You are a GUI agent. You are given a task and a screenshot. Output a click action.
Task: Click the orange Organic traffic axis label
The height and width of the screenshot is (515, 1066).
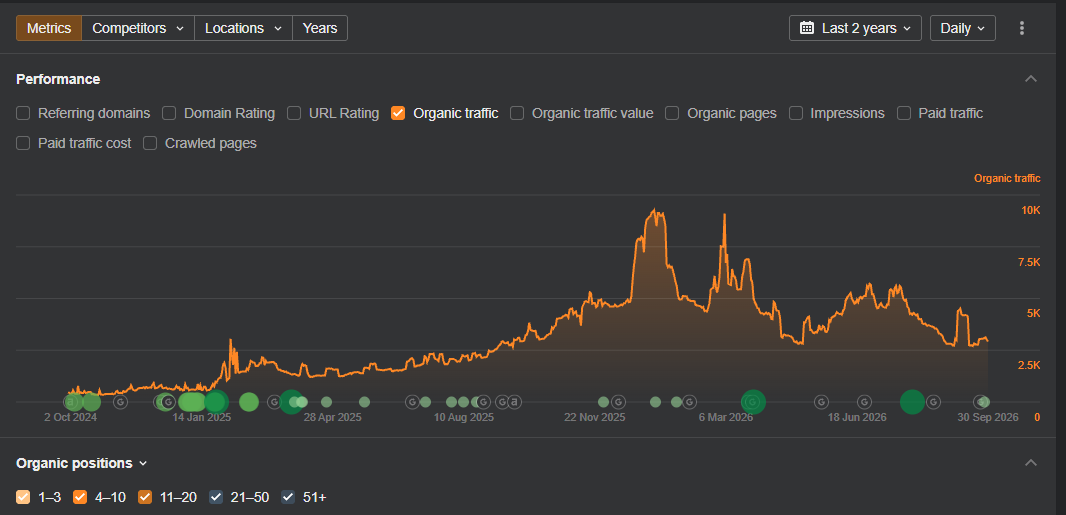tap(1007, 179)
